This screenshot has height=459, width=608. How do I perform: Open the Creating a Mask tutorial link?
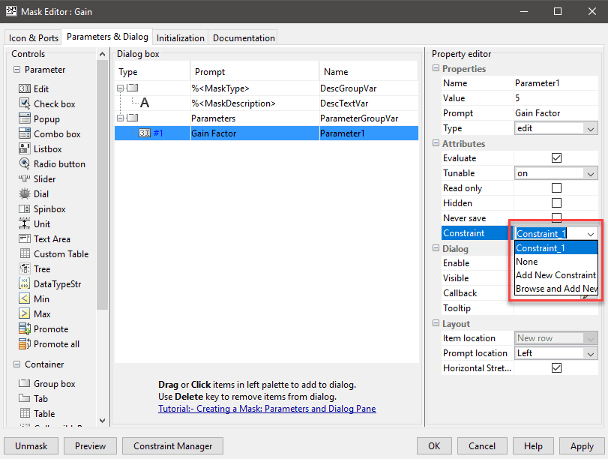pyautogui.click(x=267, y=409)
